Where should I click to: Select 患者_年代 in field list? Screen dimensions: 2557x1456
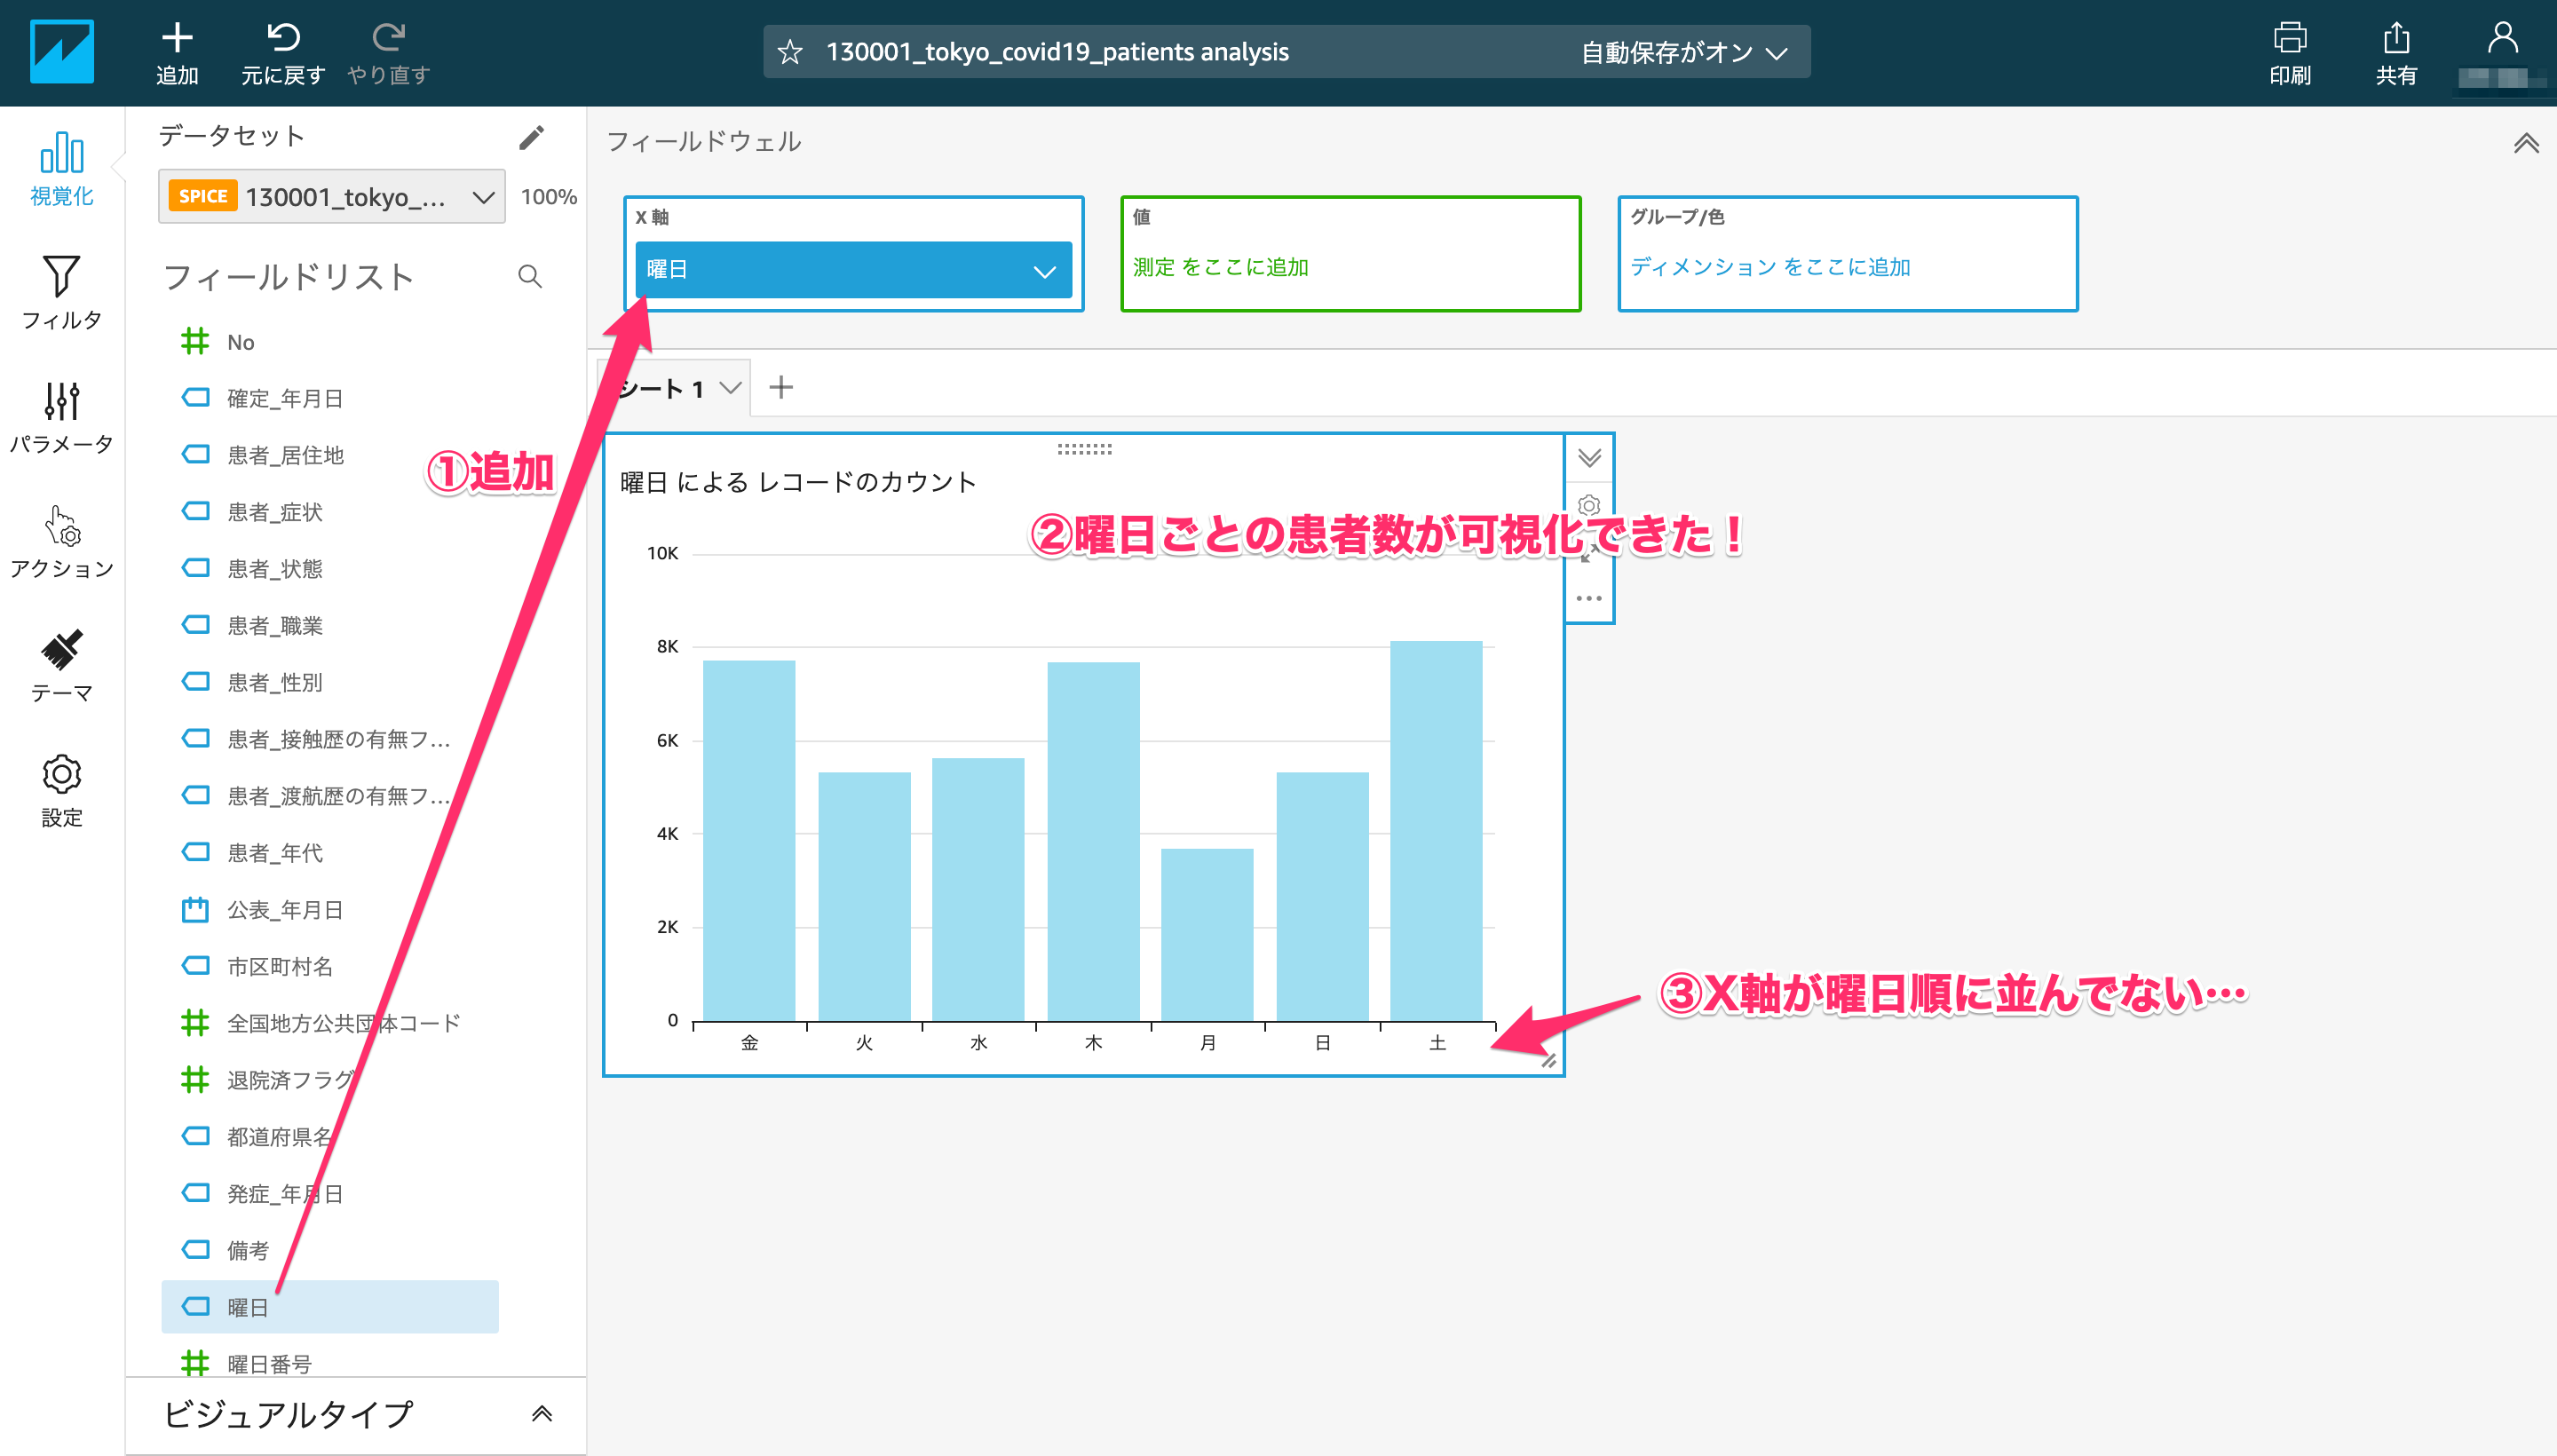pyautogui.click(x=275, y=853)
